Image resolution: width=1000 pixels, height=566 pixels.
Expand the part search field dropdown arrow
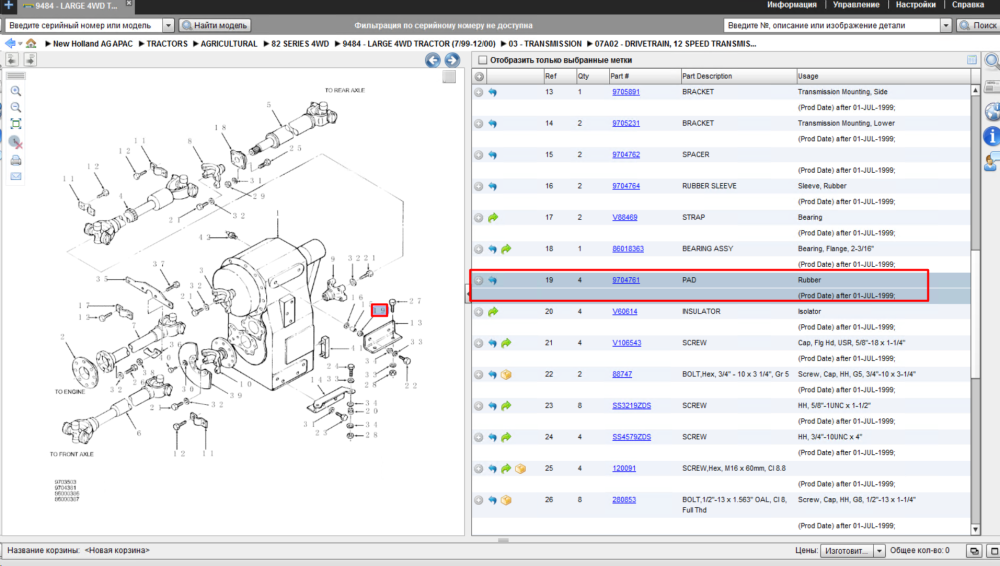pos(946,26)
